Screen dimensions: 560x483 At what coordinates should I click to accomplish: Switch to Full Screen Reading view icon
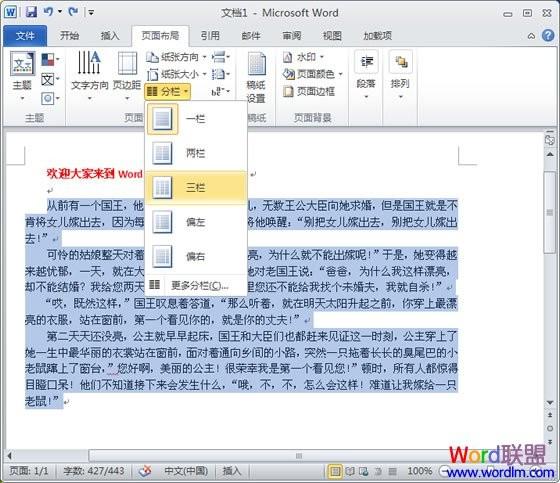[x=350, y=472]
